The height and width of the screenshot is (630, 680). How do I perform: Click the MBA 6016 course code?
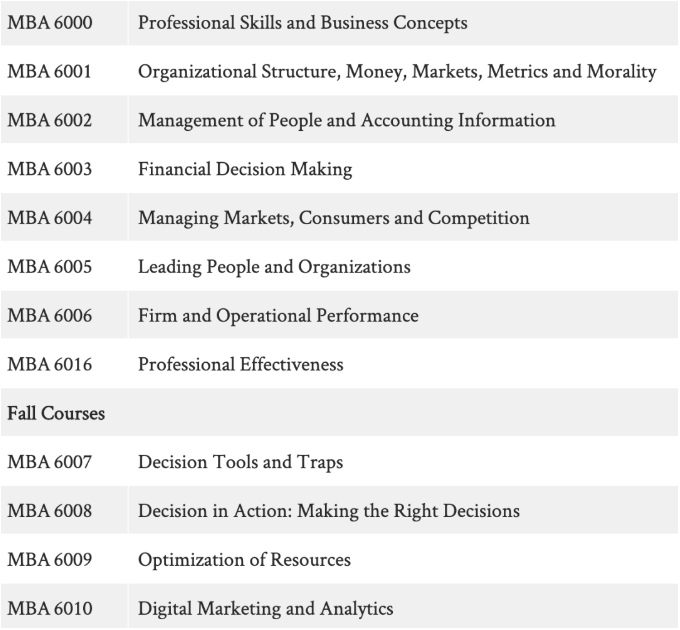click(50, 364)
